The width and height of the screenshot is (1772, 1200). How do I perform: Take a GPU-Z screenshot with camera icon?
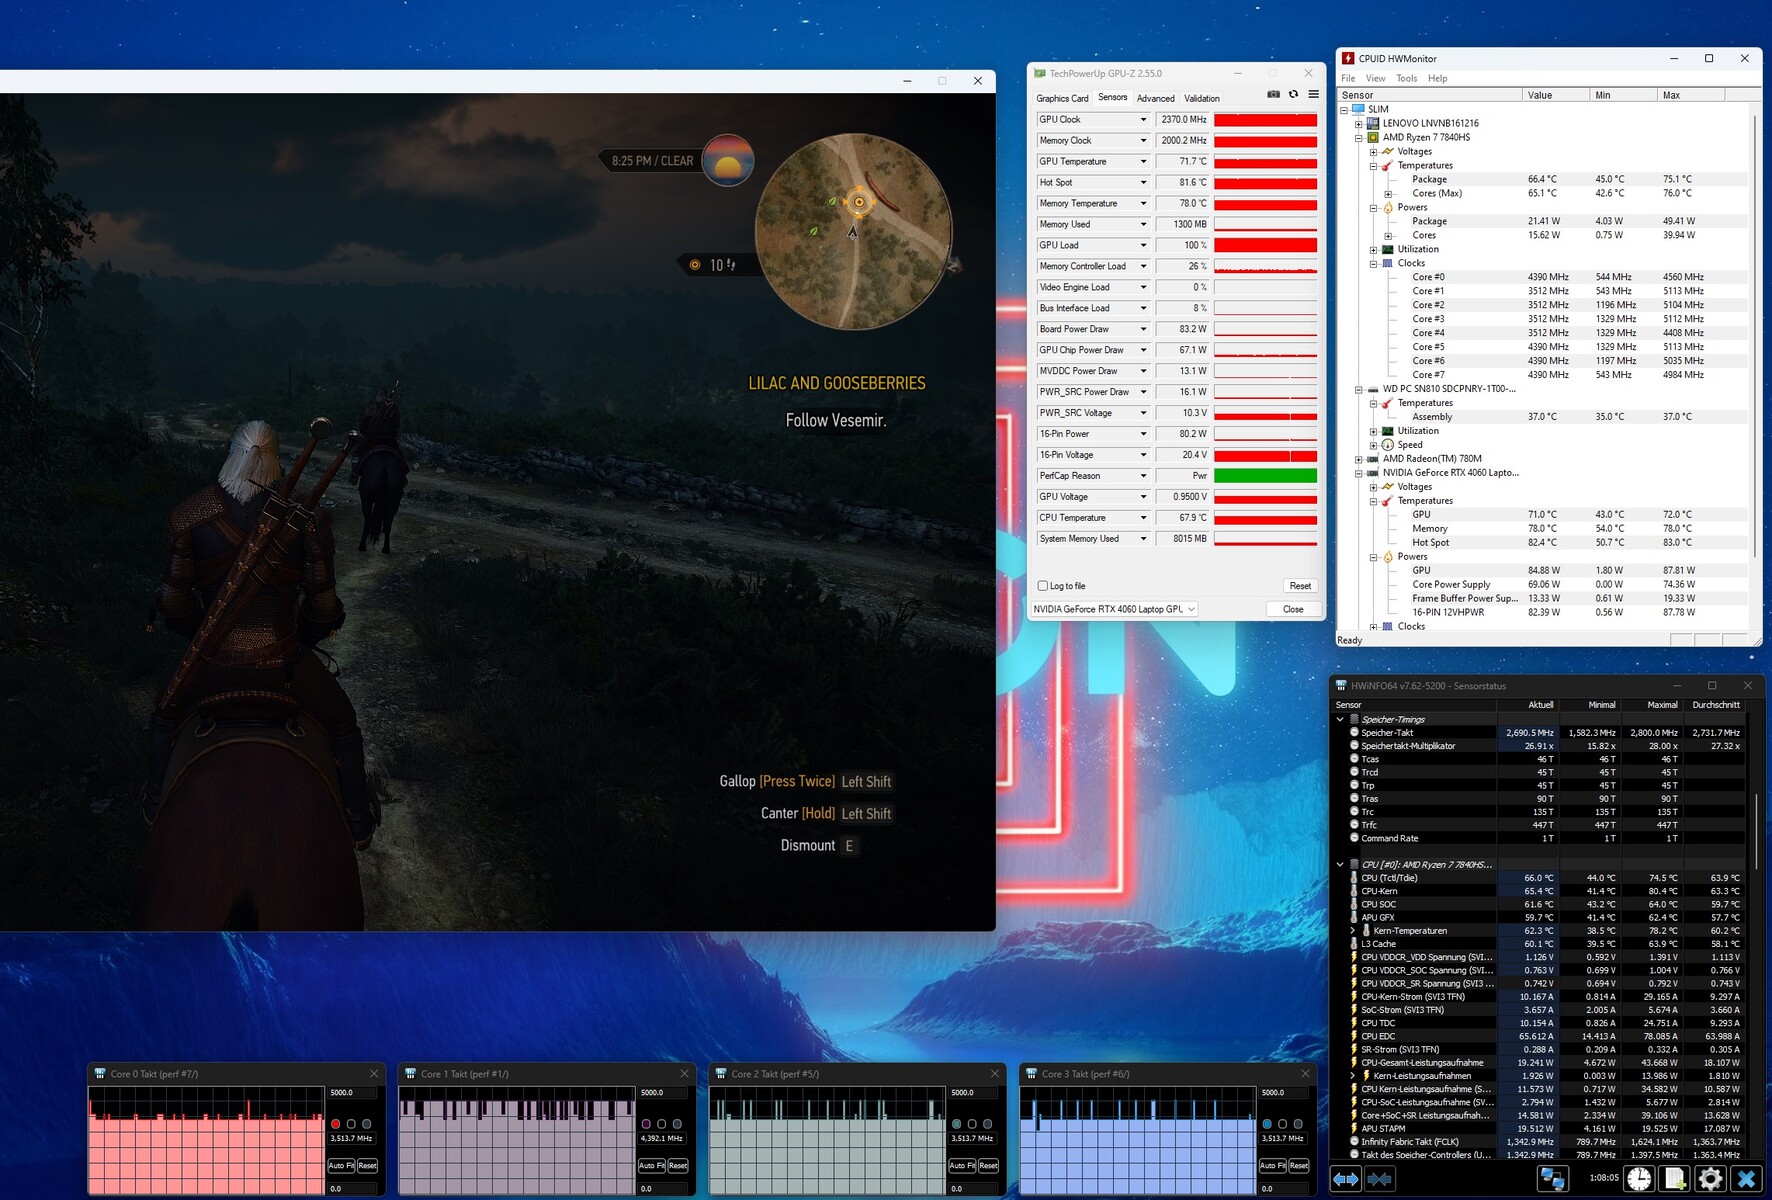pos(1273,94)
